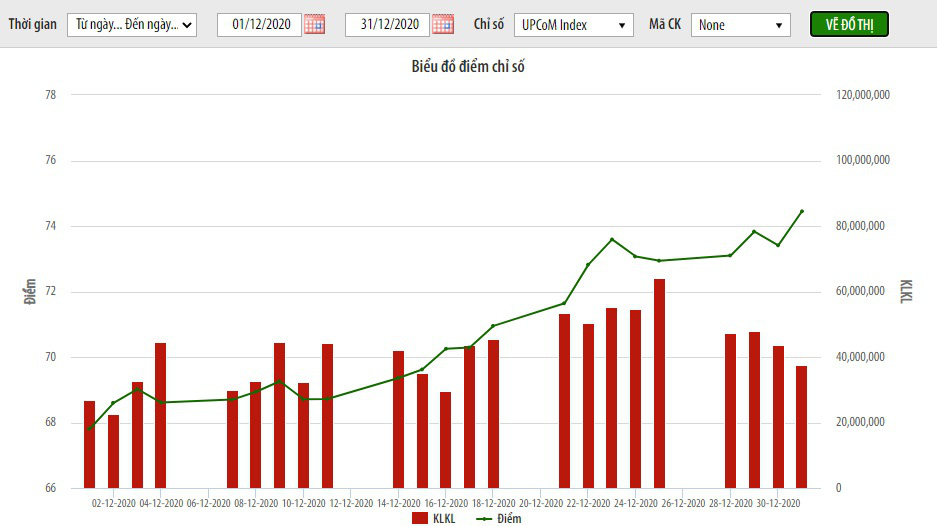
Task: Select the vertical 'KLKL' right axis title
Action: pyautogui.click(x=907, y=291)
